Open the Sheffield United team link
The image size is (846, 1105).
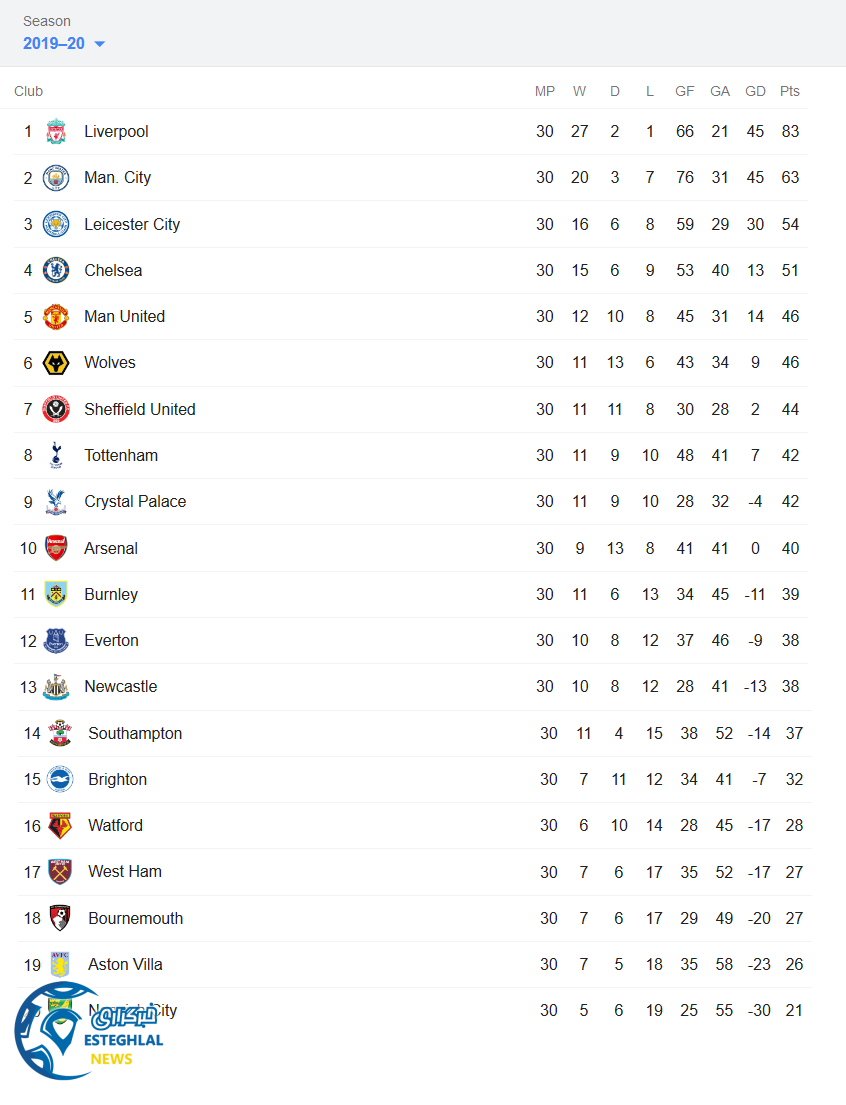click(139, 409)
